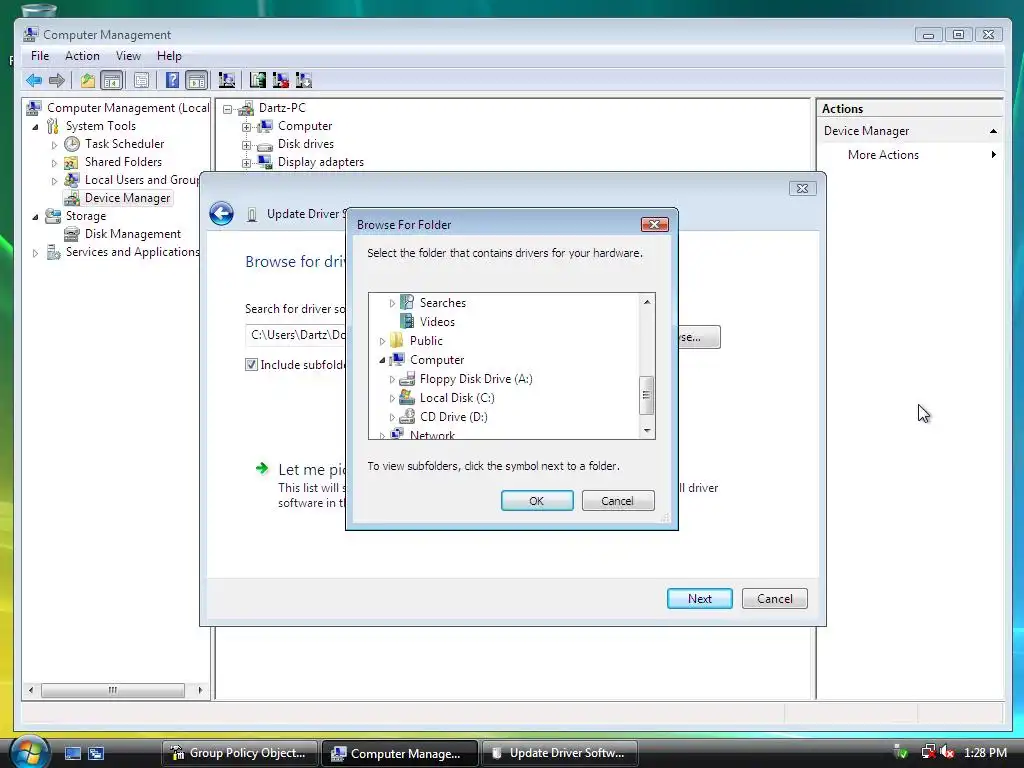Select Device Manager in the console tree
The width and height of the screenshot is (1024, 768).
point(127,198)
